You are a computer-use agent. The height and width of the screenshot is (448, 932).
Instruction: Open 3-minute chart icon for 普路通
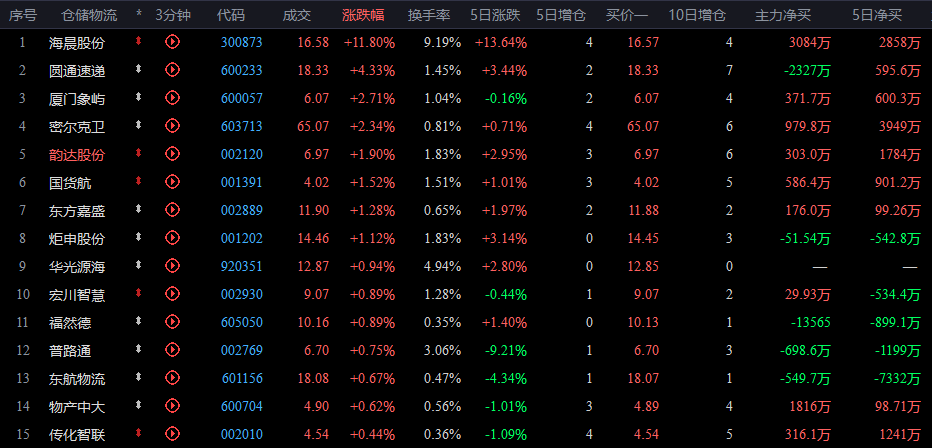pyautogui.click(x=172, y=349)
